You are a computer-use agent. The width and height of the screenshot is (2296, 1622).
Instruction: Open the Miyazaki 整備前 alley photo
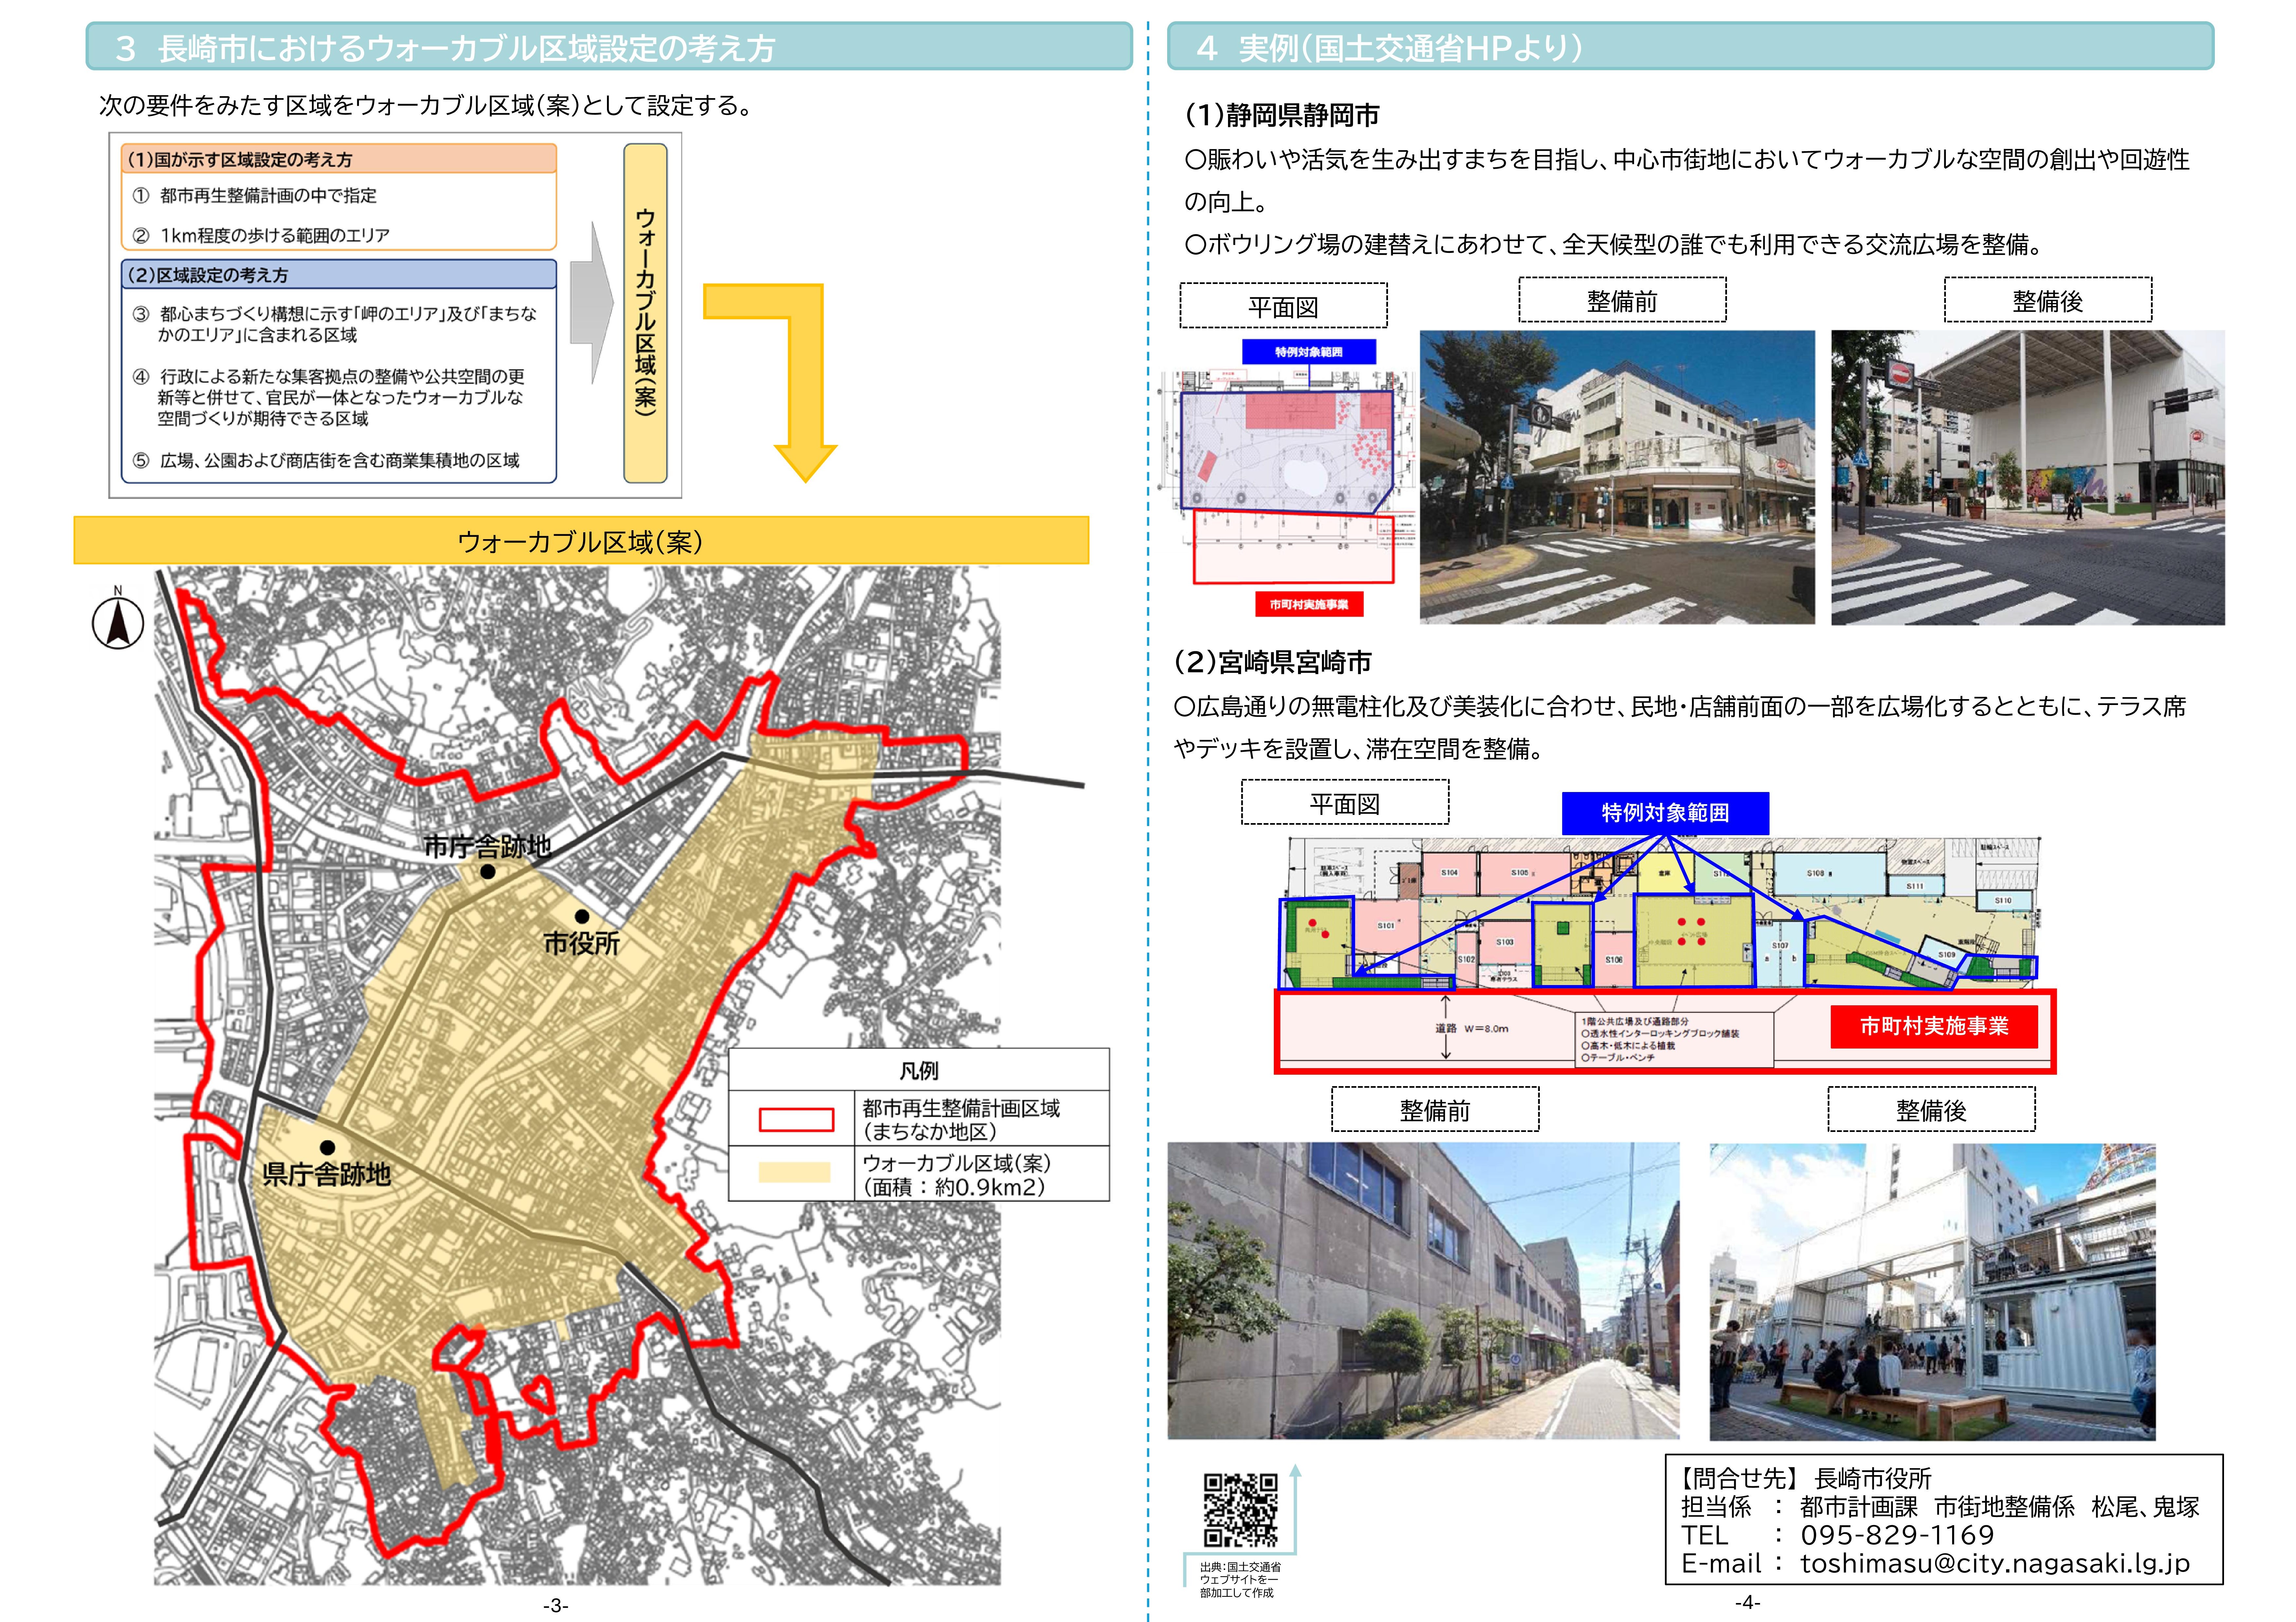pos(1424,1291)
